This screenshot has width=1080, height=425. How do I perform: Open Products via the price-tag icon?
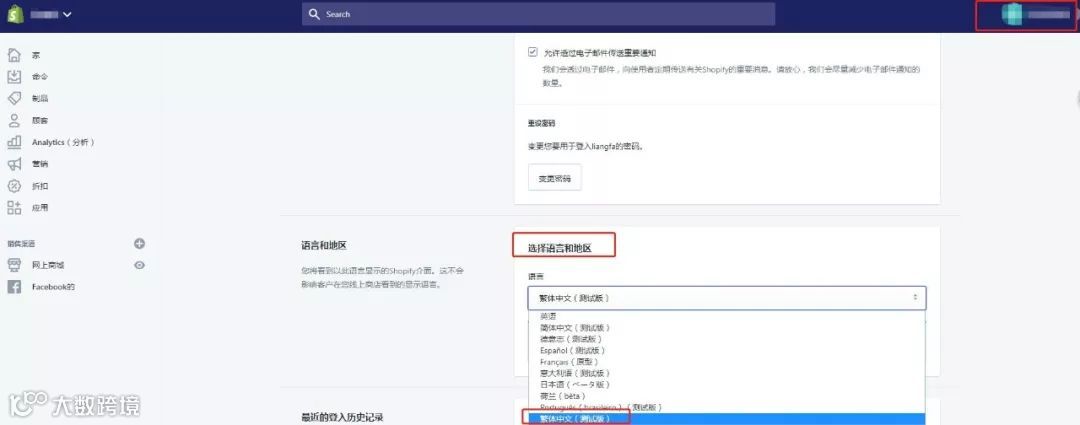(x=14, y=99)
